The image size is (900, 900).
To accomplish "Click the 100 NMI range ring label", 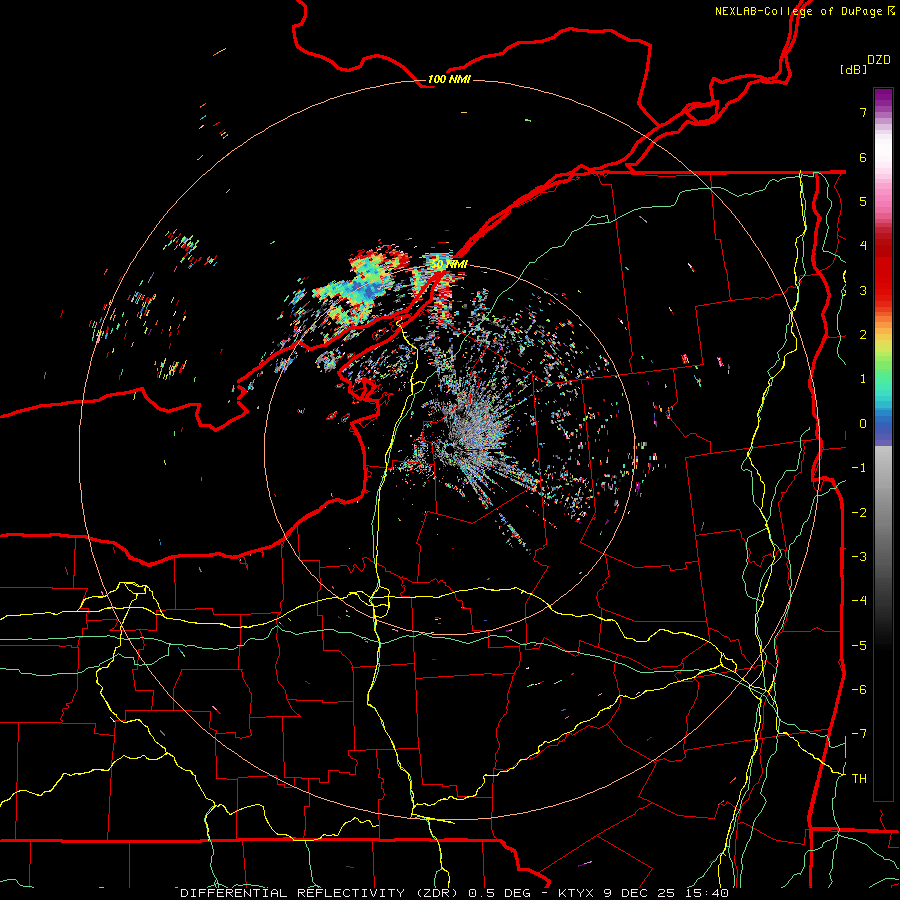I will tap(449, 79).
